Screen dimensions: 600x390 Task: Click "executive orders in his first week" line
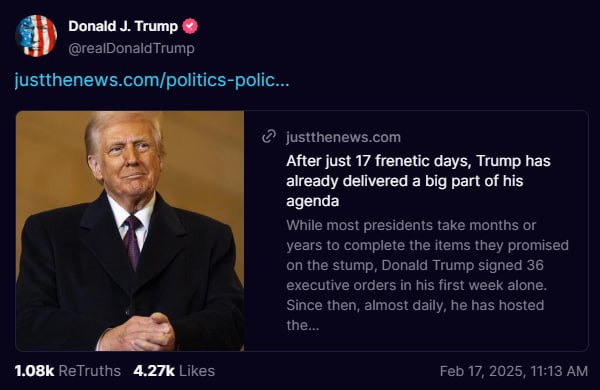pyautogui.click(x=416, y=285)
